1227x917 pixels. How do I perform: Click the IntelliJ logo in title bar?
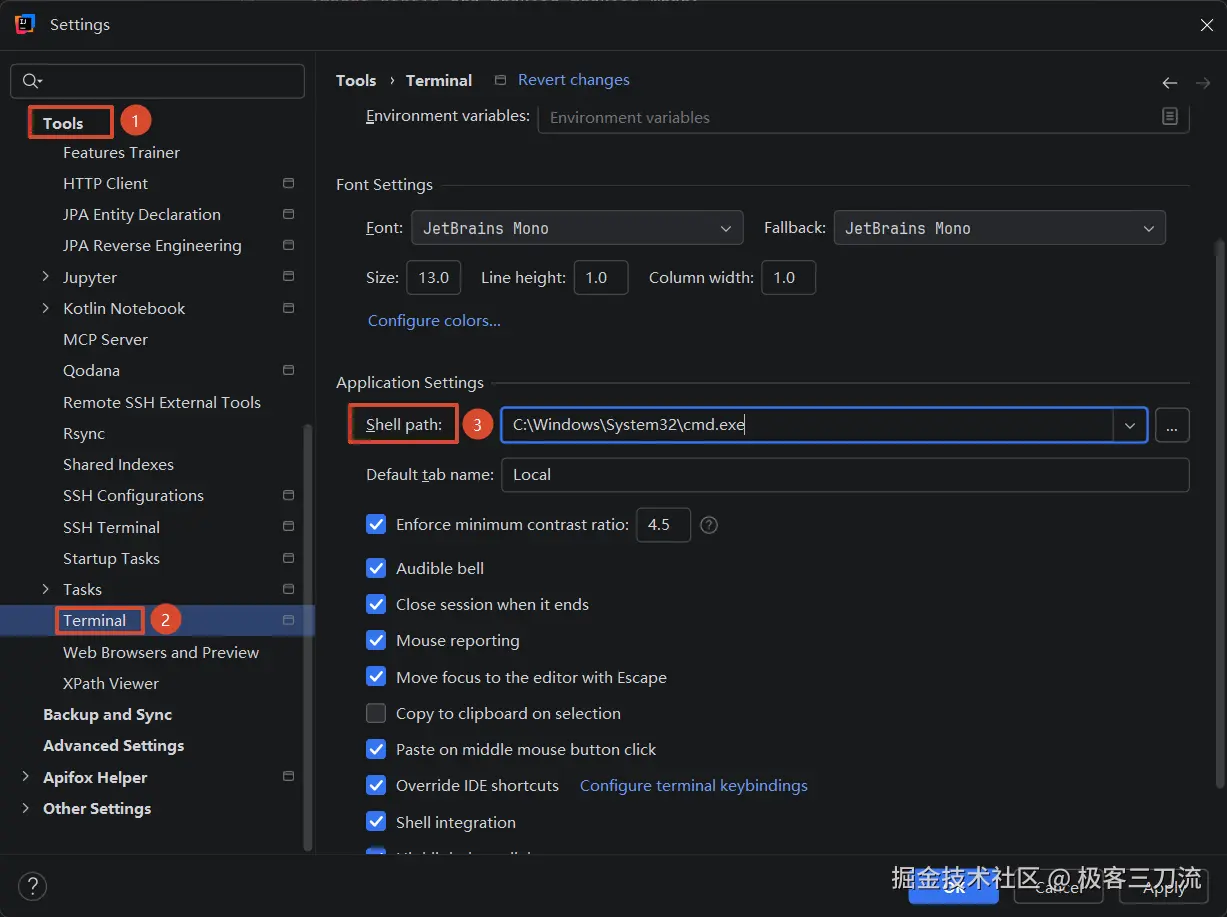point(25,24)
